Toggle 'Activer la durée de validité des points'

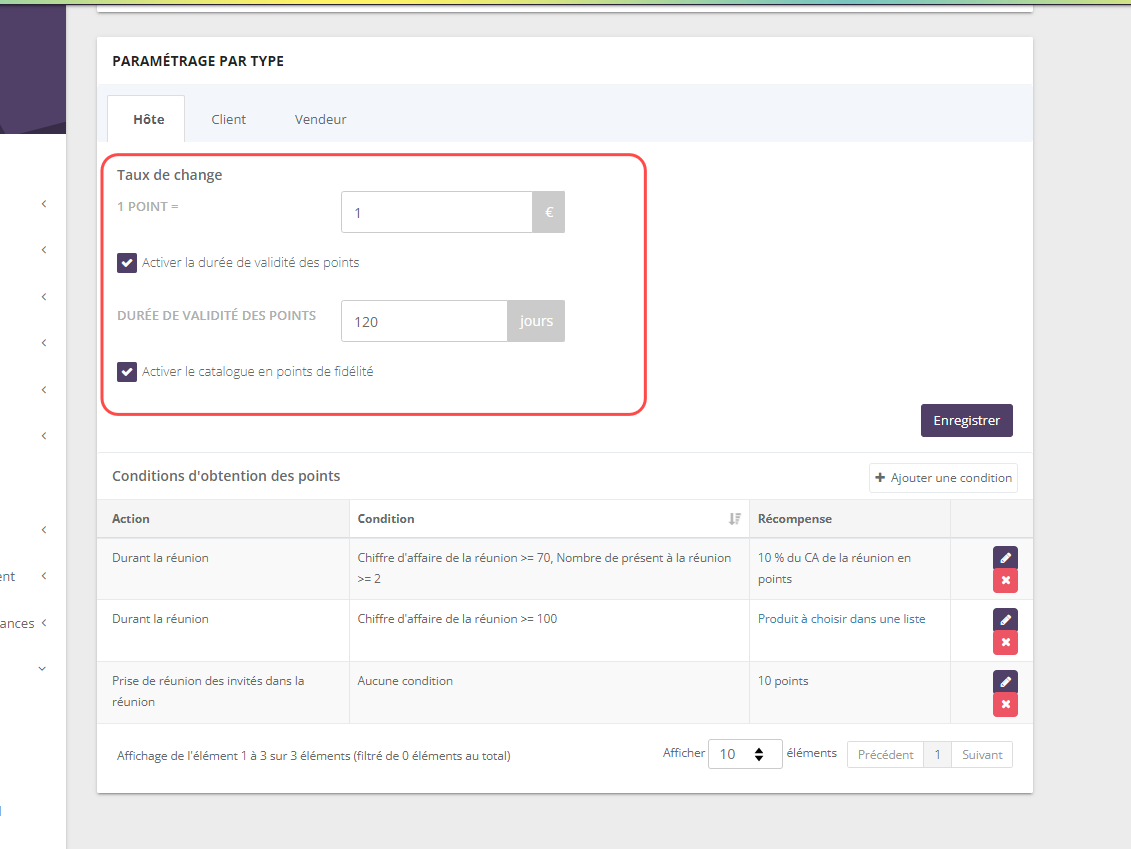pos(127,263)
